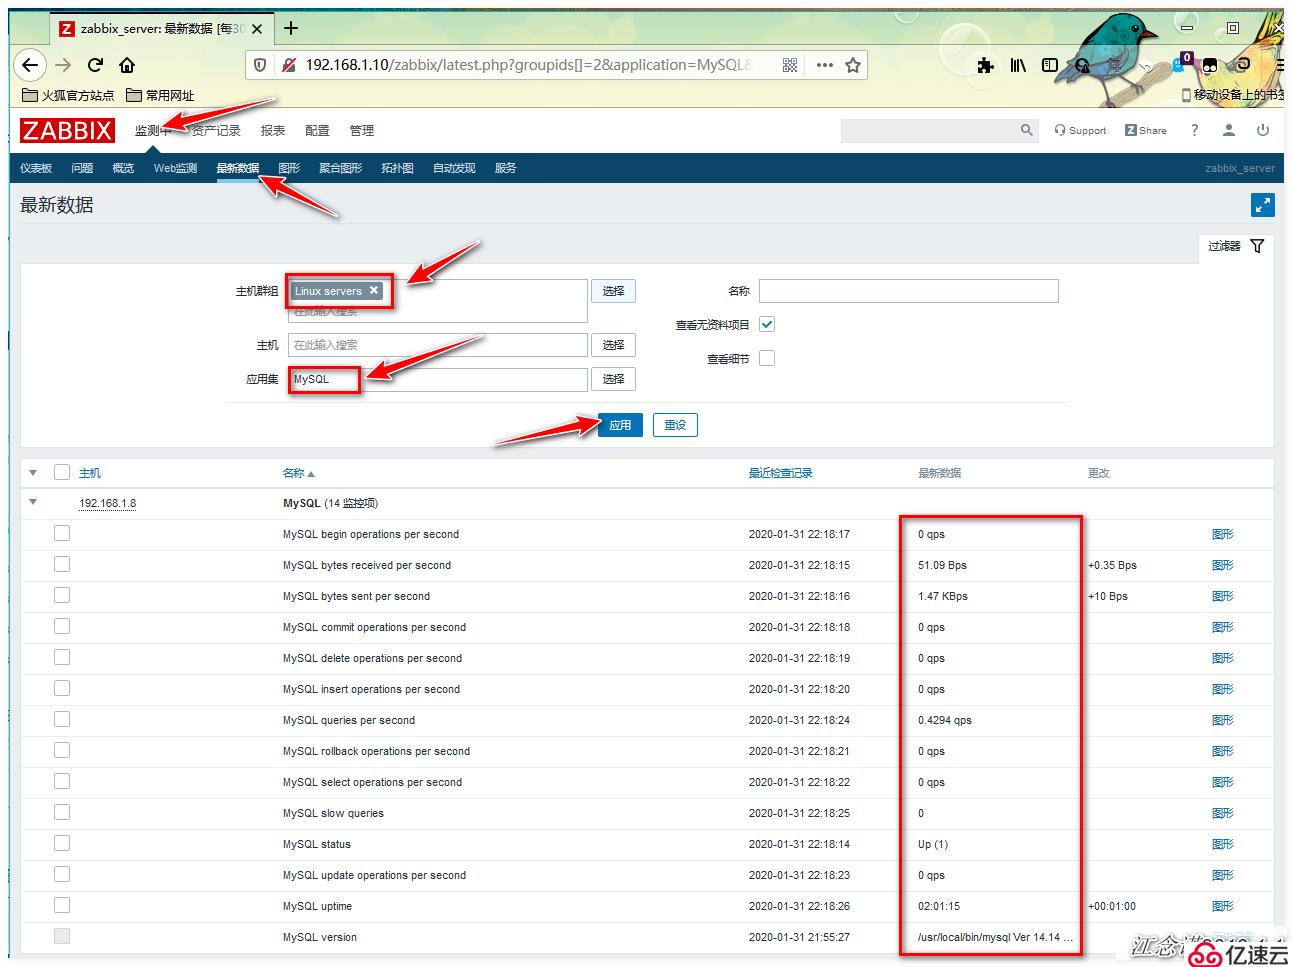Switch to the 问题 submenu tab
The width and height of the screenshot is (1293, 967).
(x=82, y=168)
